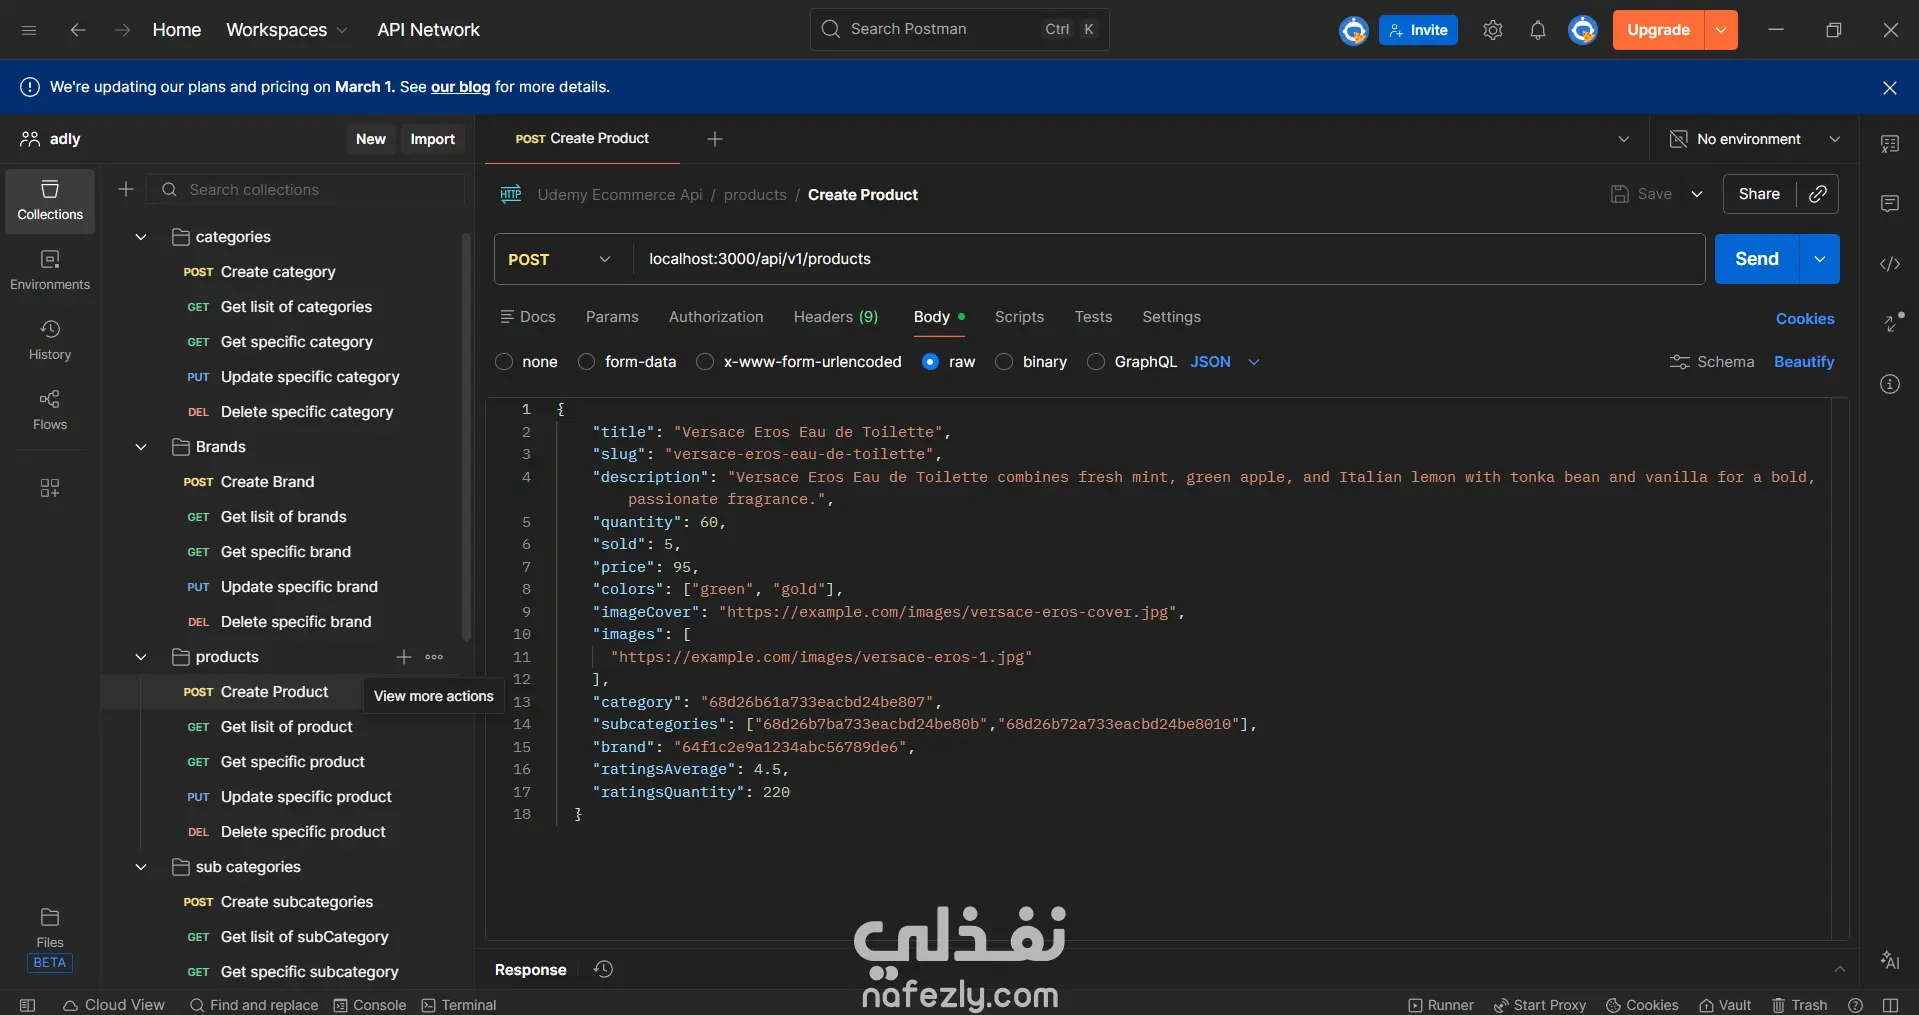Open the Collections sidebar panel
Viewport: 1919px width, 1015px height.
point(50,201)
